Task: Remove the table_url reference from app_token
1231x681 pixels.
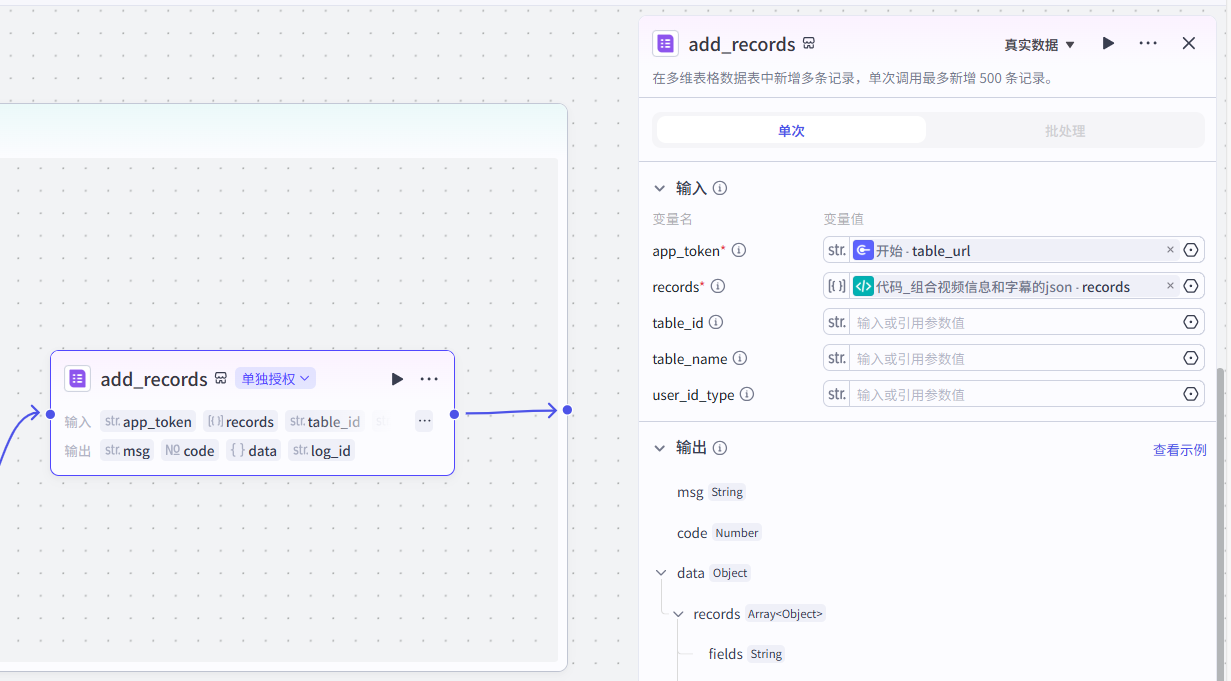Action: tap(1170, 250)
